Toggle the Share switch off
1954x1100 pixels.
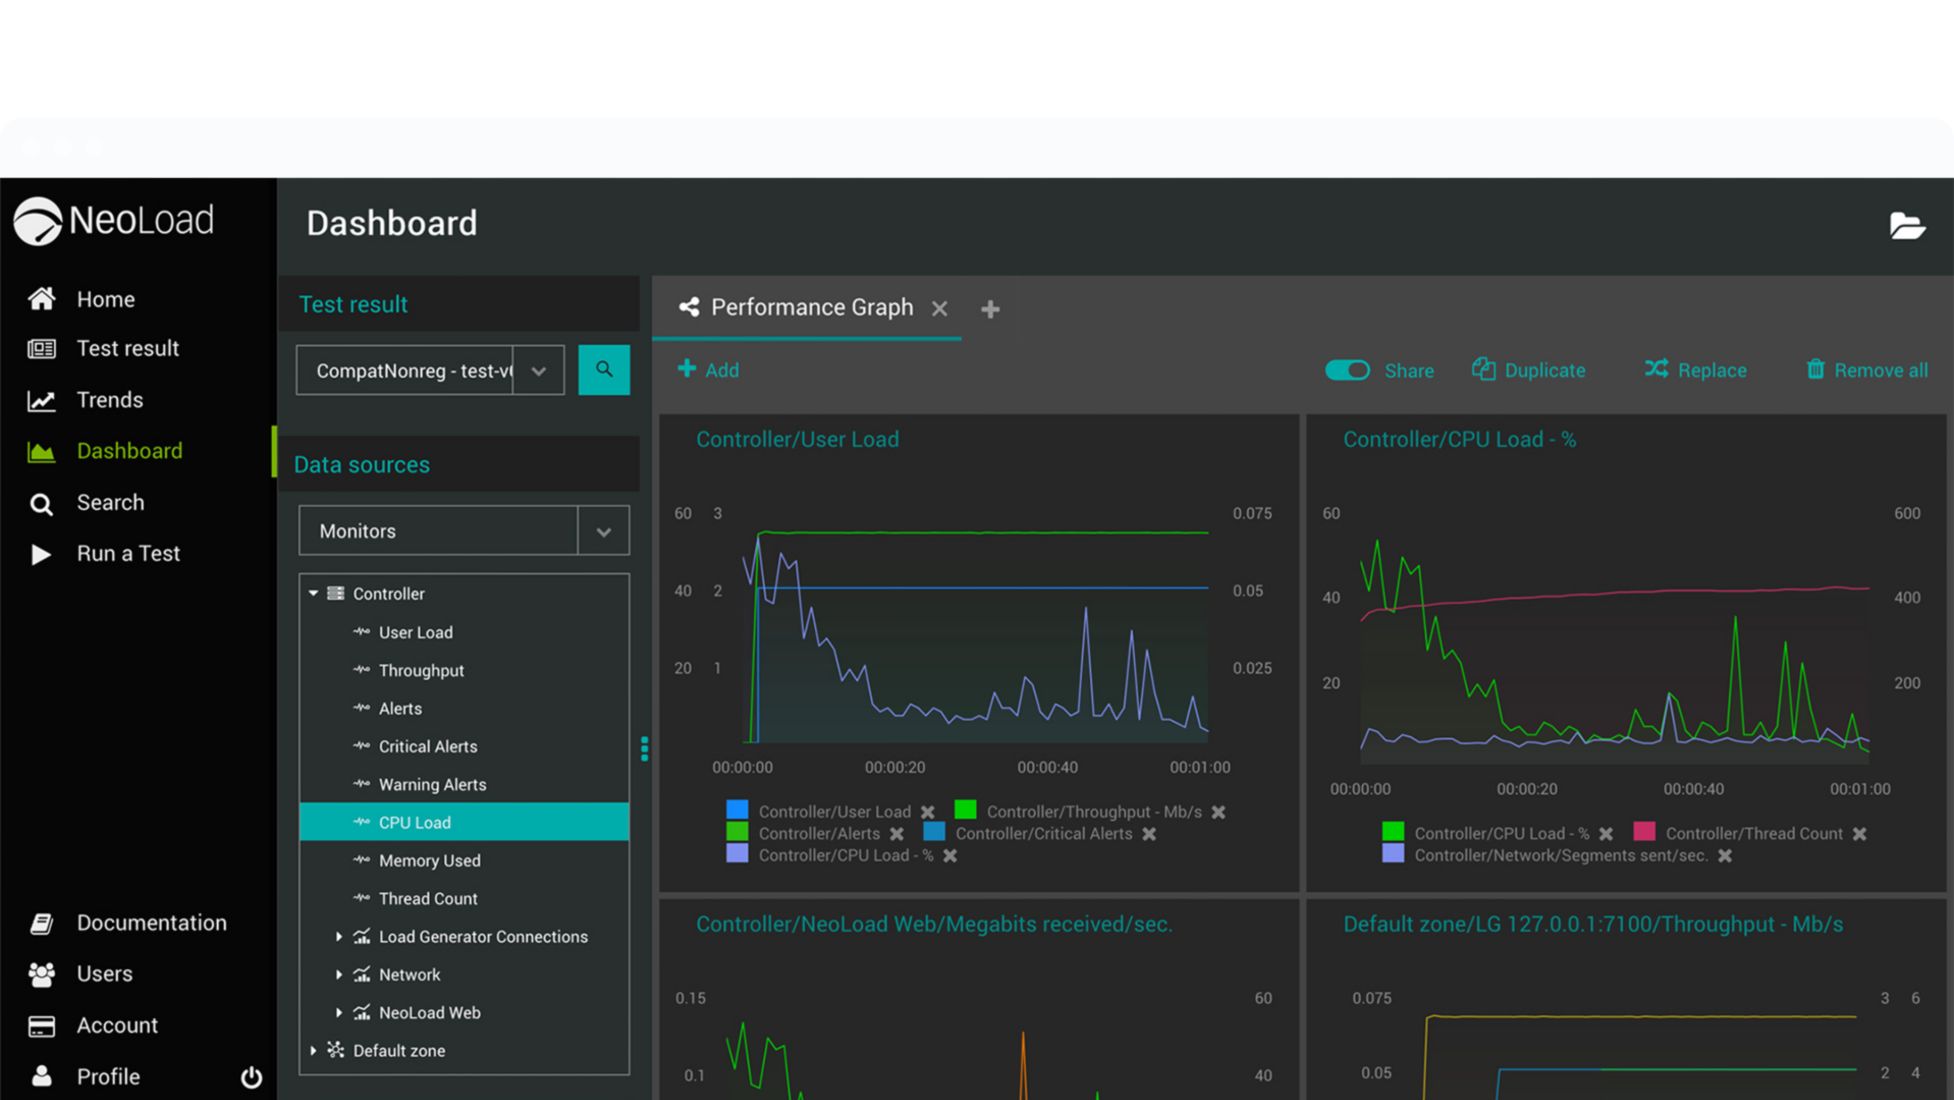point(1347,370)
